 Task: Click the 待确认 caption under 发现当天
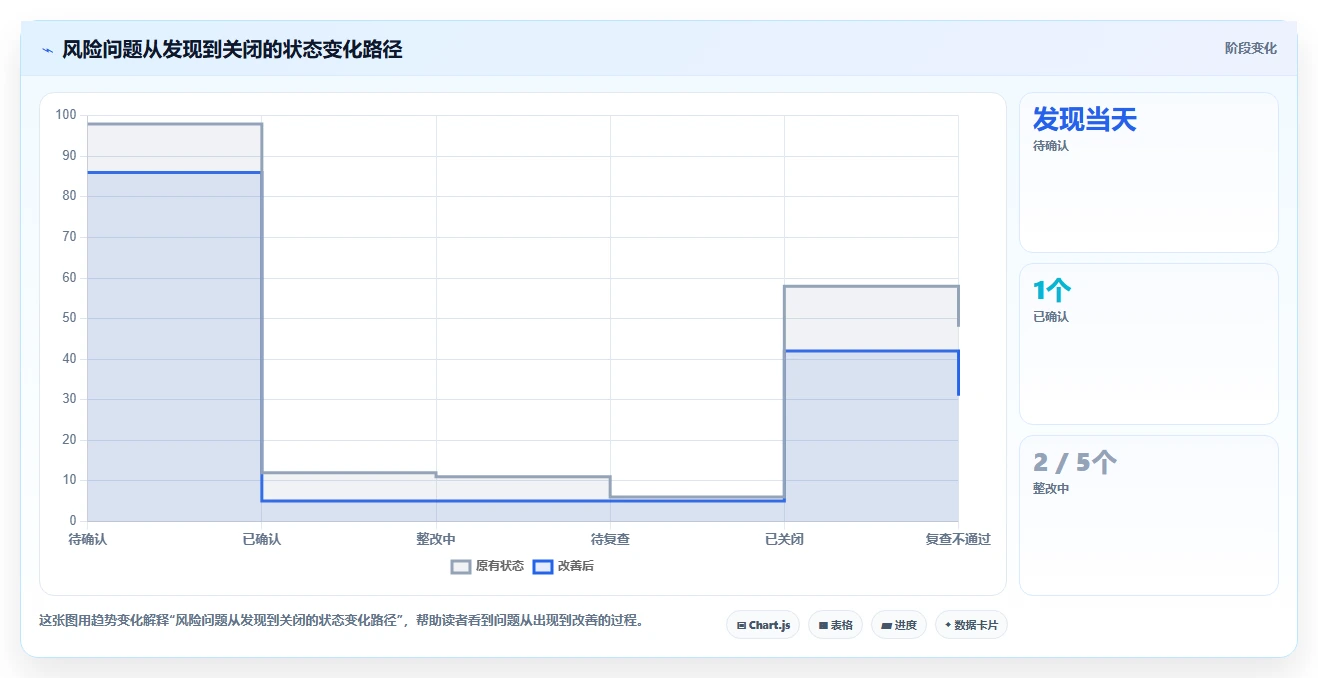1051,146
